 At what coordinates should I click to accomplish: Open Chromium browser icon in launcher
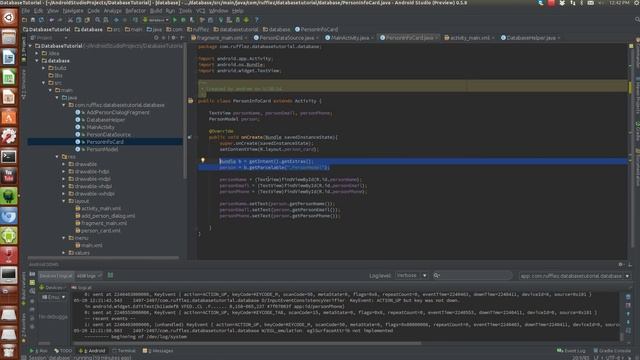9,216
